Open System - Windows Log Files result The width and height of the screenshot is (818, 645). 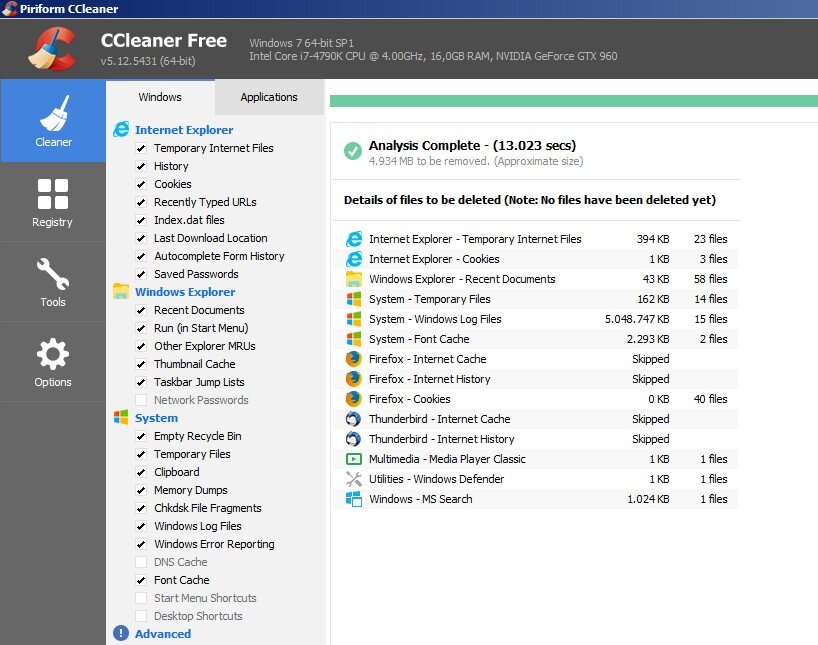pyautogui.click(x=536, y=319)
